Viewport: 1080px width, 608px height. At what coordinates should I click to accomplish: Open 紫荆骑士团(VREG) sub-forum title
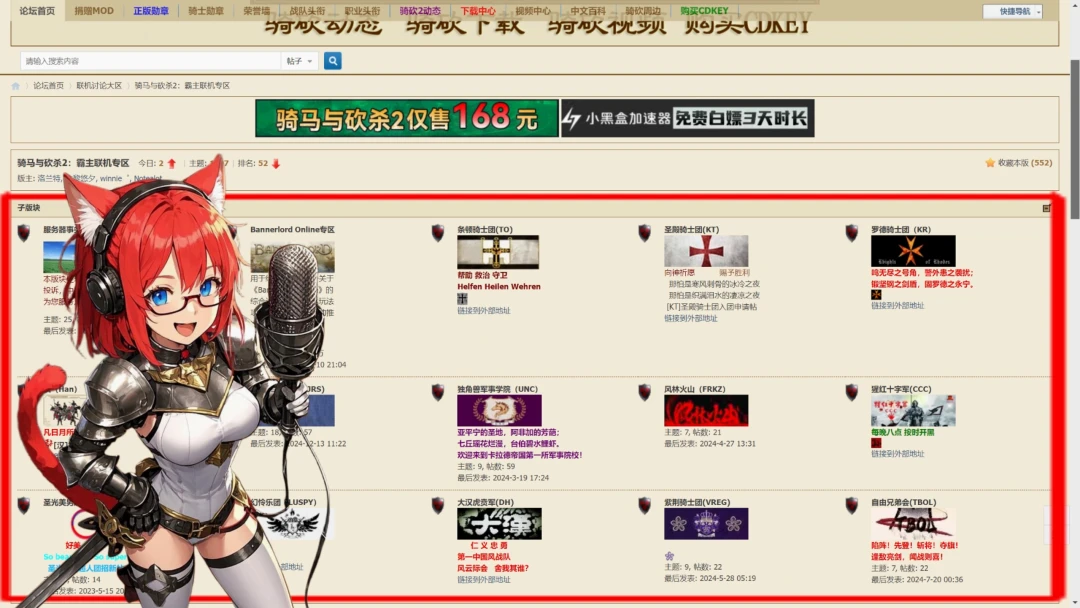pyautogui.click(x=697, y=502)
